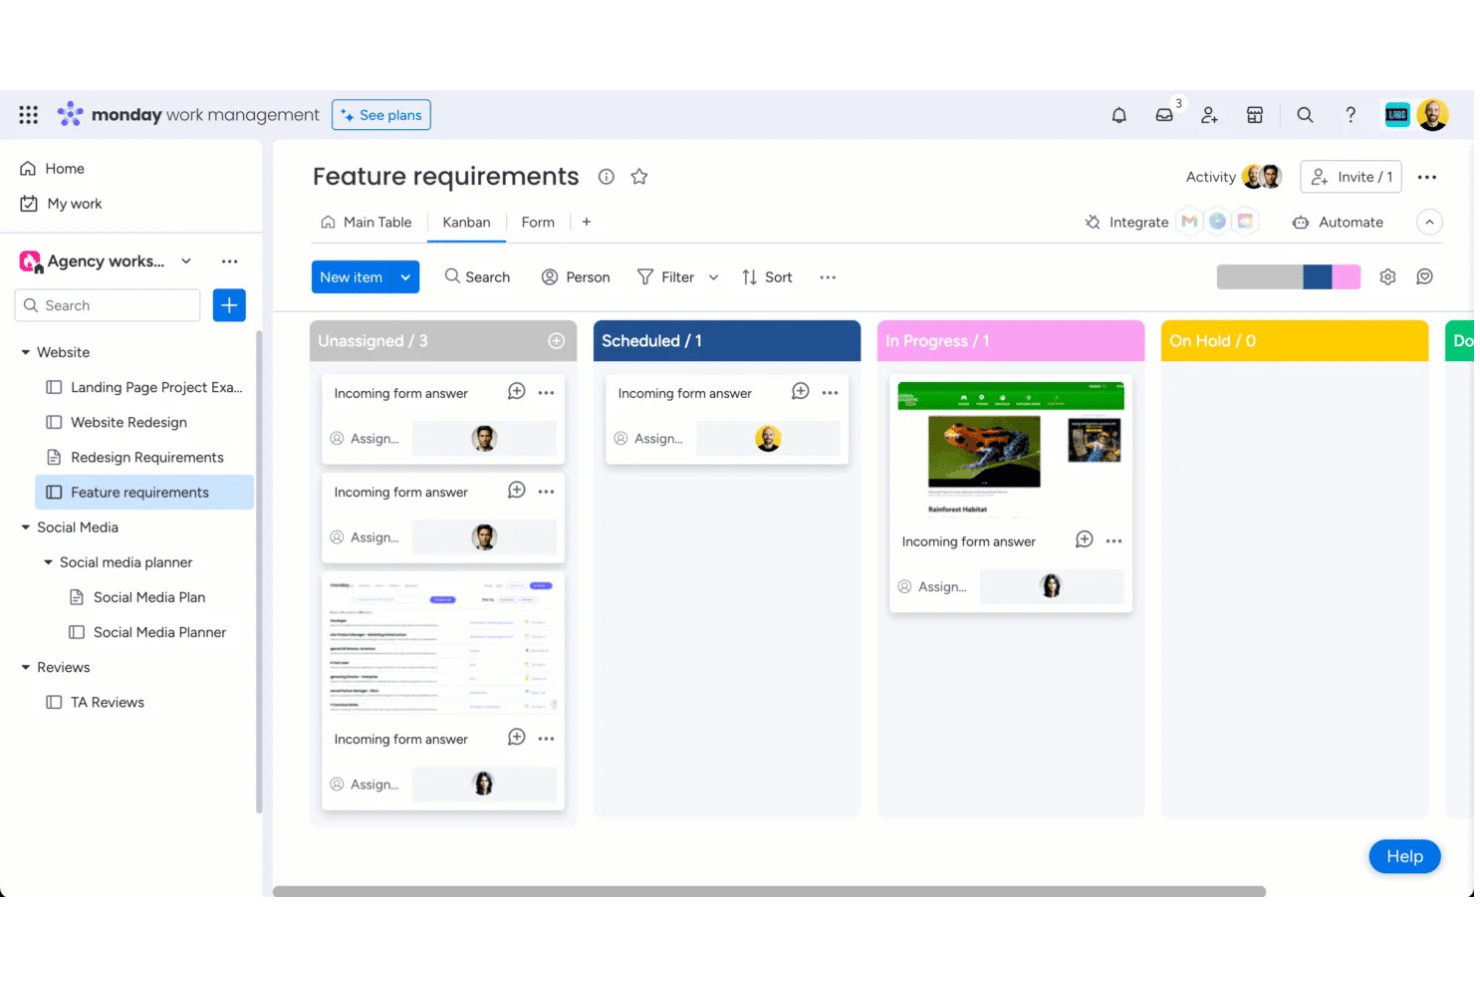Open workspace options ellipsis in sidebar
The image size is (1480, 987).
[230, 261]
